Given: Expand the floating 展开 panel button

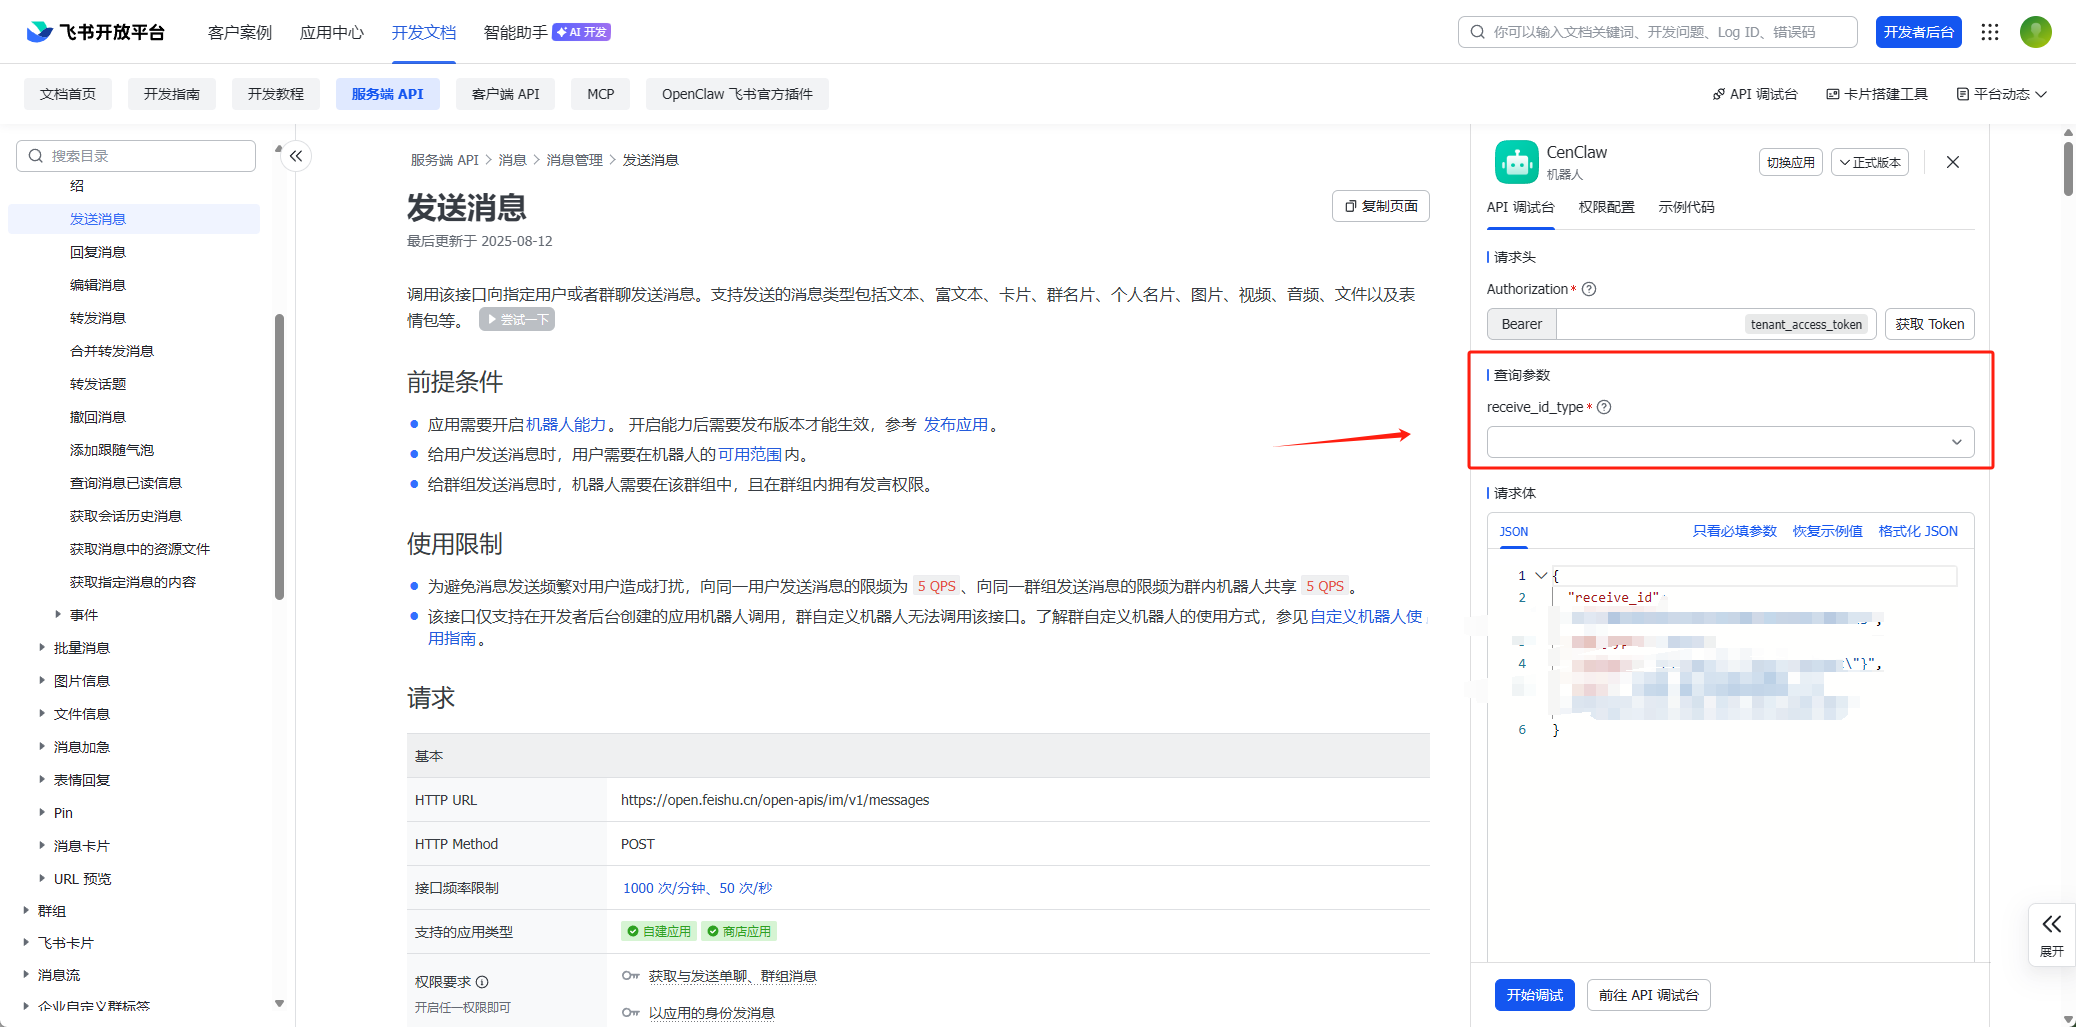Looking at the screenshot, I should [x=2051, y=934].
